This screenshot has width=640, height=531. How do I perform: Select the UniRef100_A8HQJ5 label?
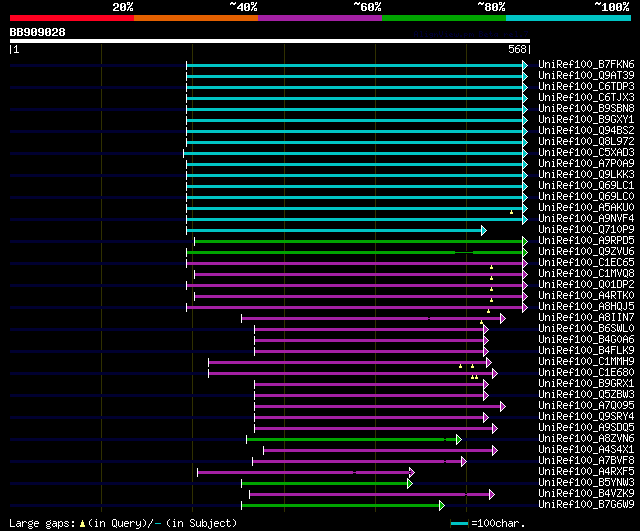(x=586, y=307)
